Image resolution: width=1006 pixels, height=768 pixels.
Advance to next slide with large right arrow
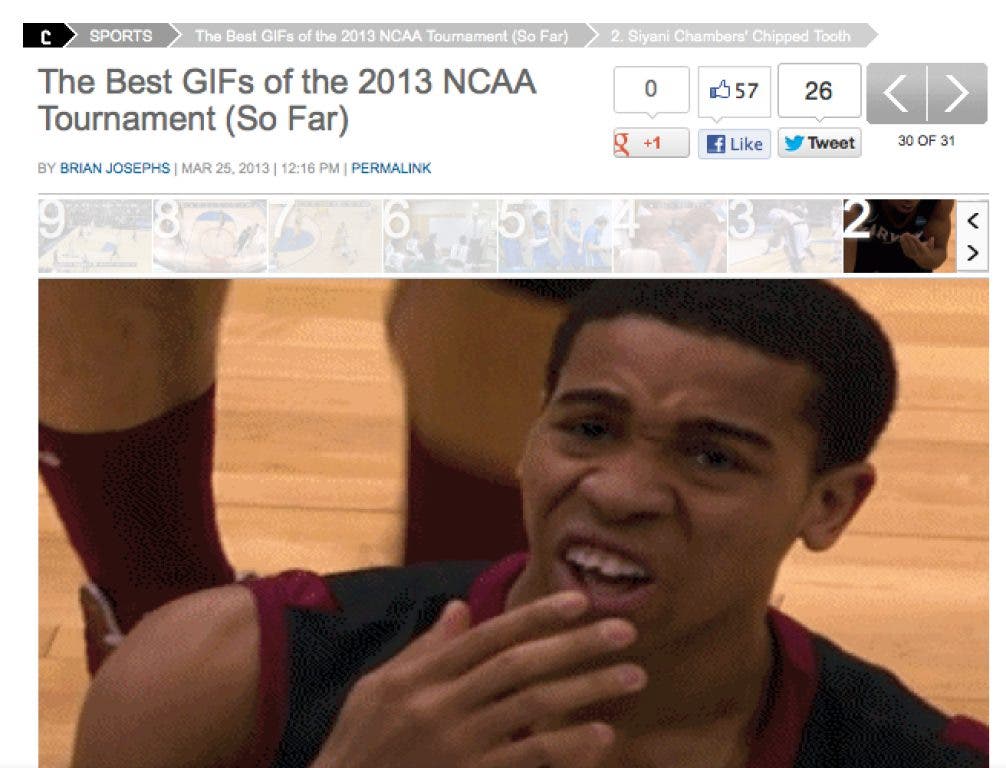957,94
